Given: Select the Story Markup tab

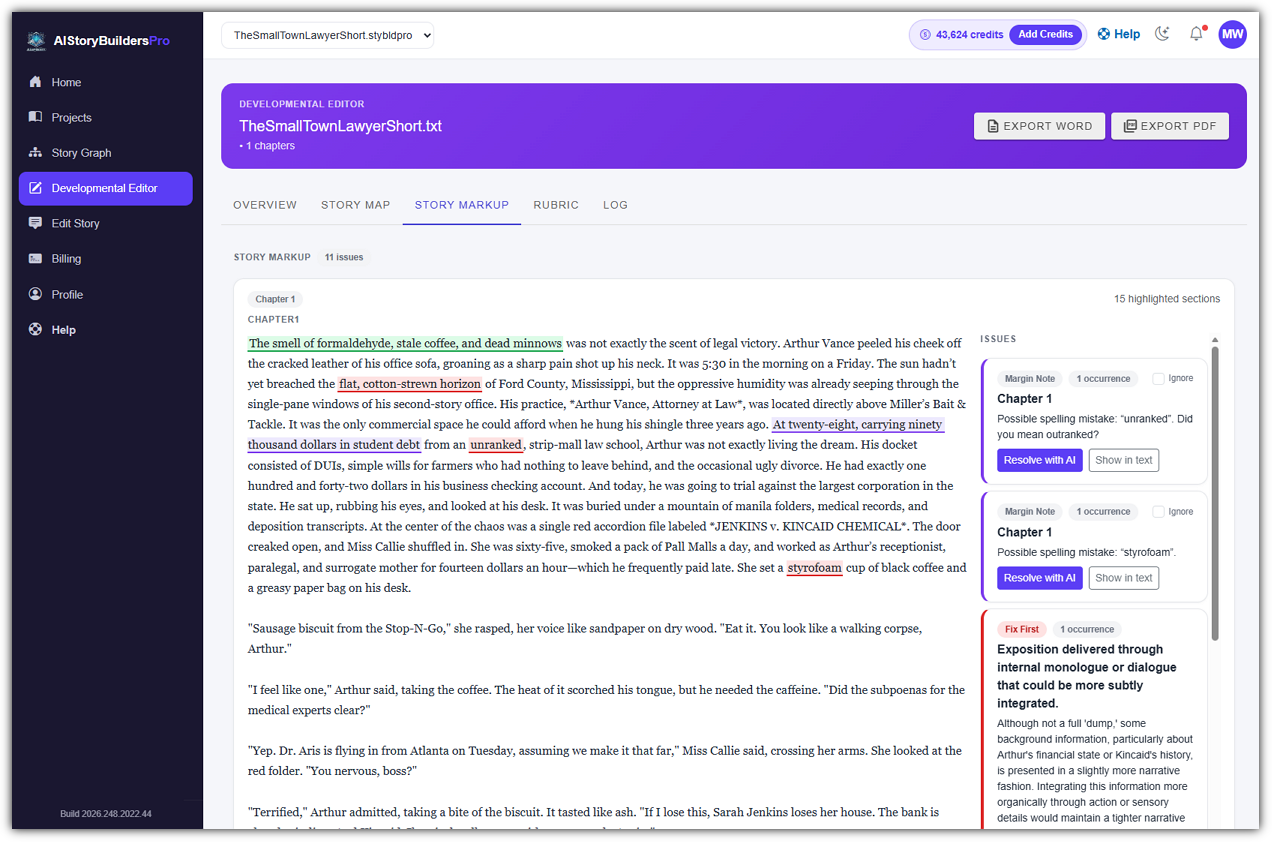Looking at the screenshot, I should click(462, 205).
